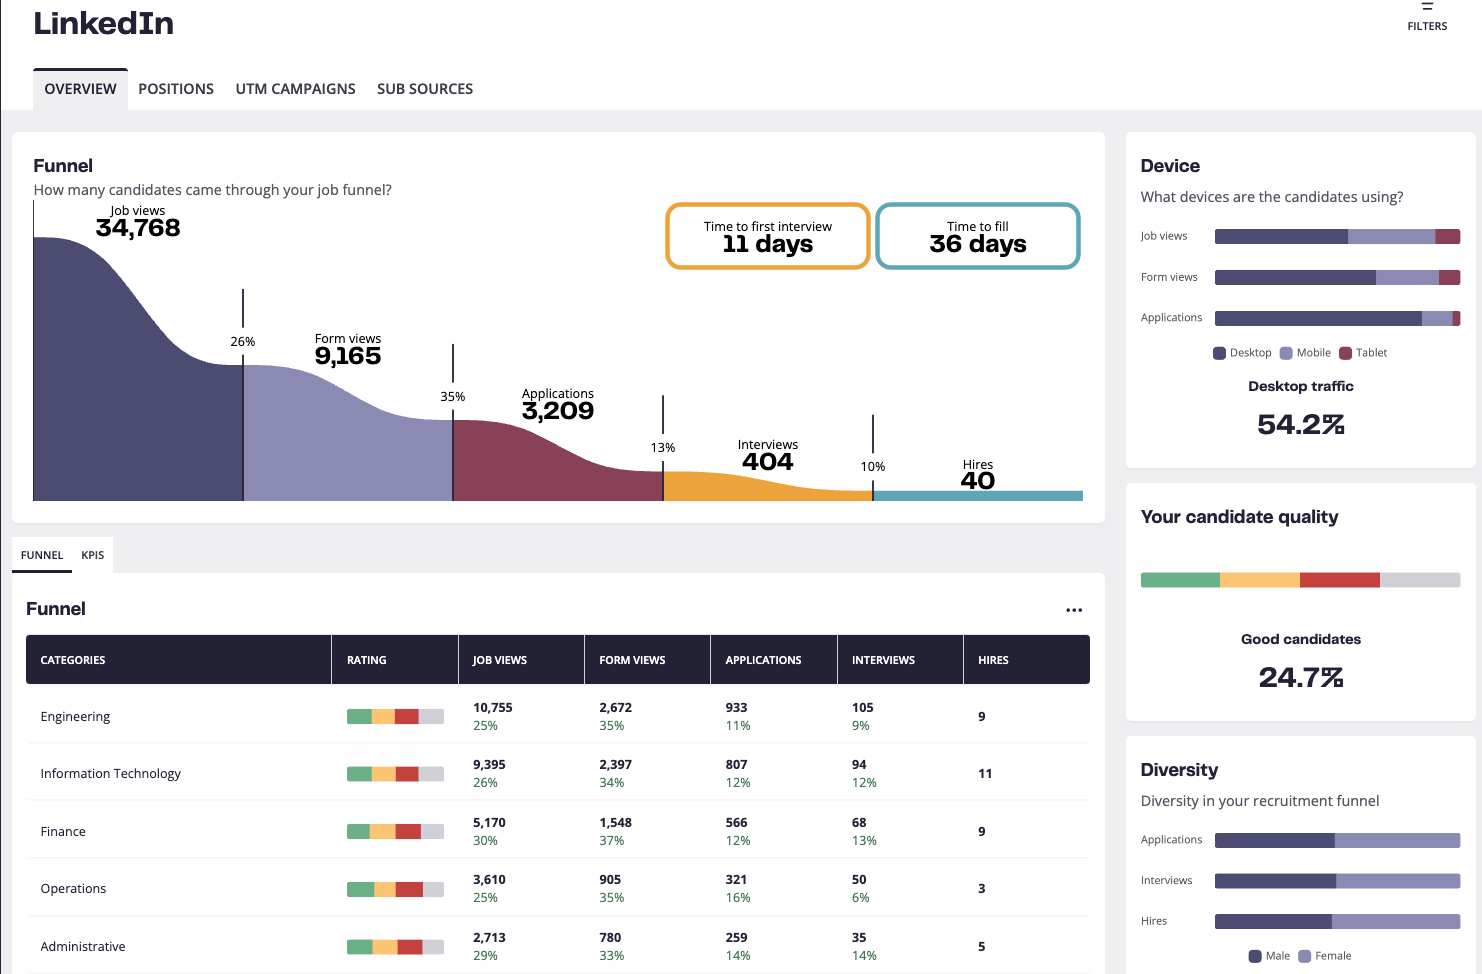This screenshot has height=974, width=1482.
Task: Switch to the Positions tab
Action: click(x=176, y=89)
